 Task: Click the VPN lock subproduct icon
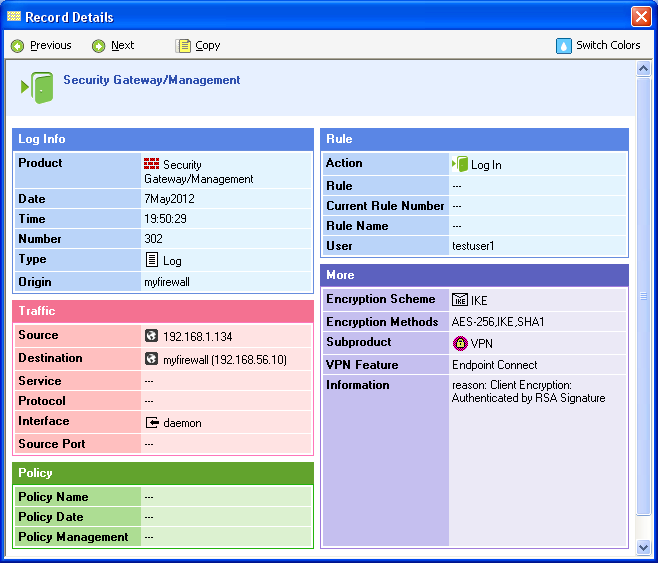coord(460,343)
